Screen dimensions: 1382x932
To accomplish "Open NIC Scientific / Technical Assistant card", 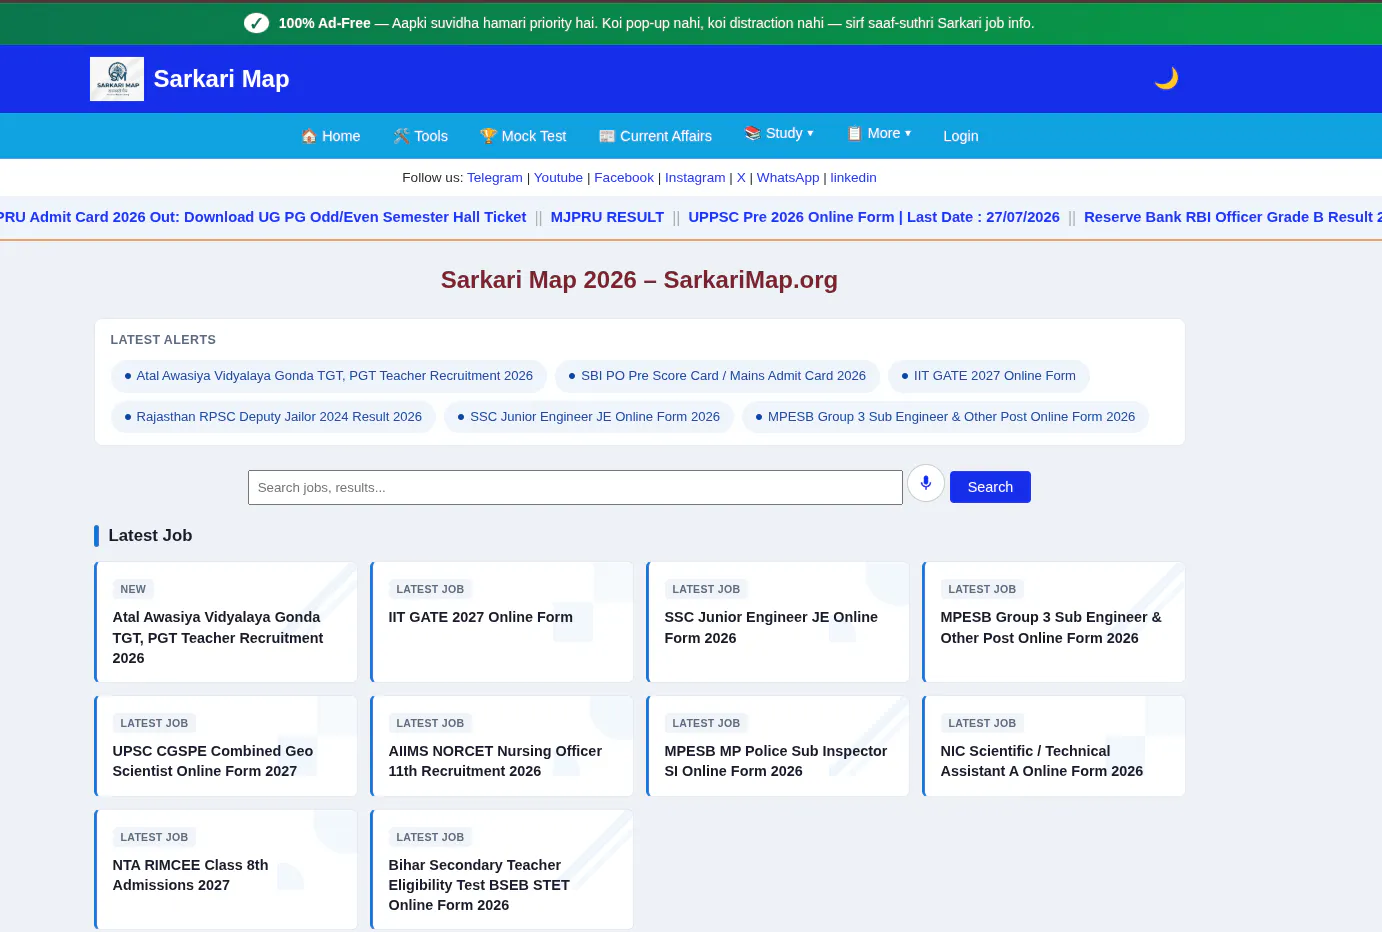I will (x=1054, y=746).
